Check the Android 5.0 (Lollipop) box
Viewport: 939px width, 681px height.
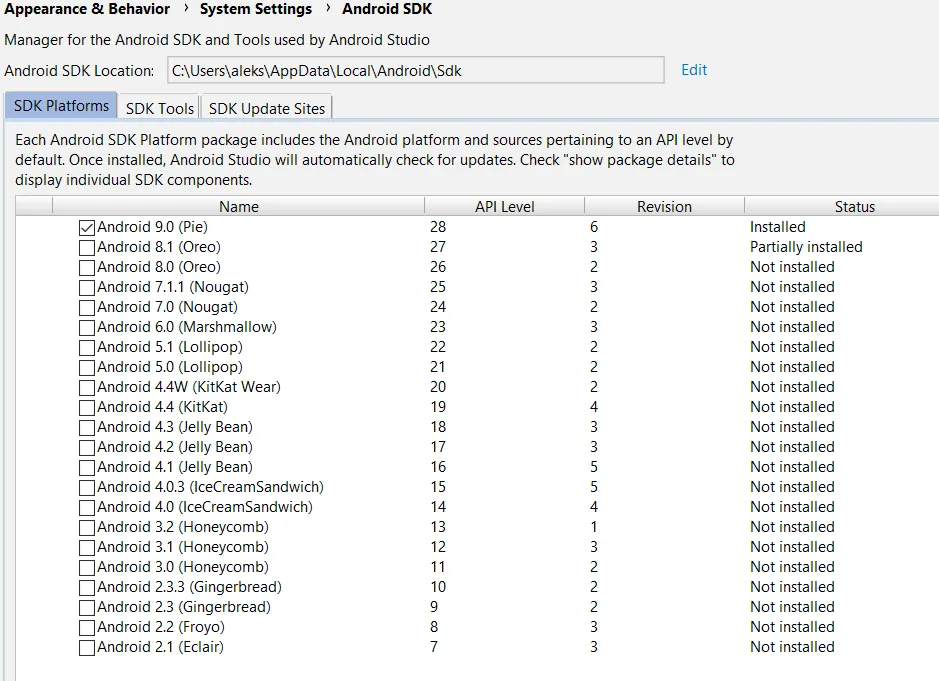87,367
